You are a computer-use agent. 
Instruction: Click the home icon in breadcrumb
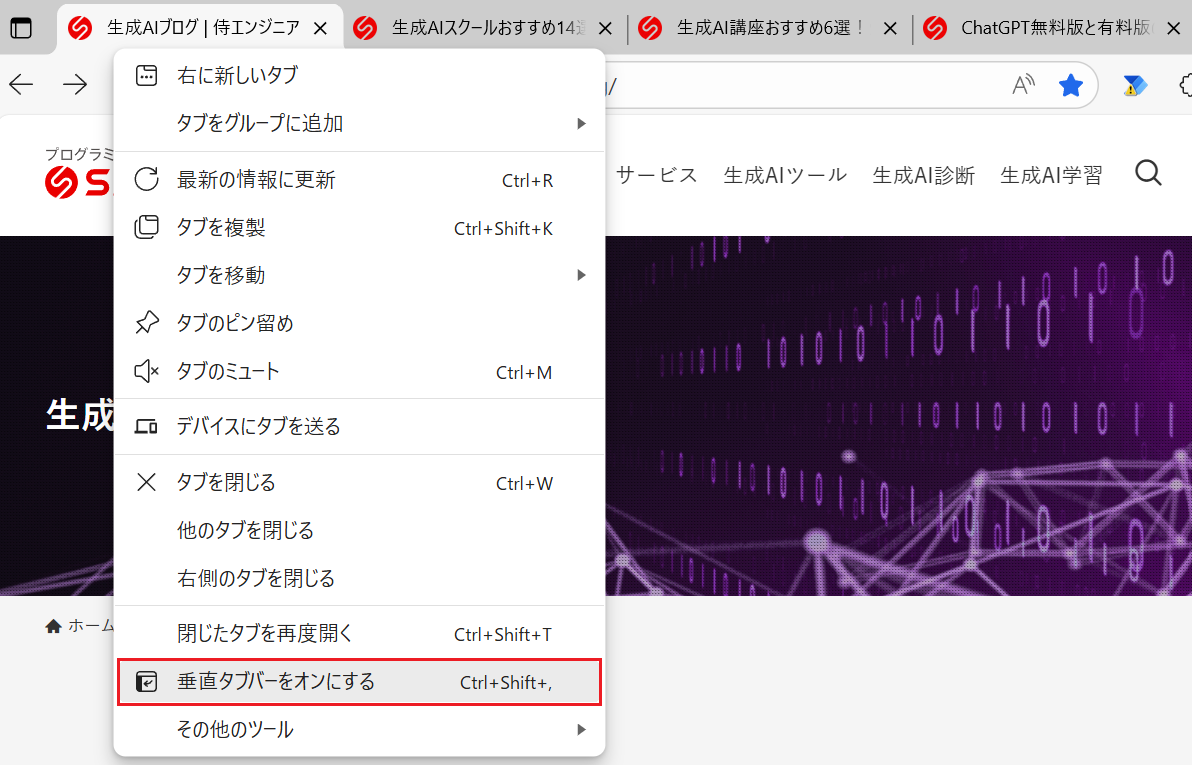[53, 626]
